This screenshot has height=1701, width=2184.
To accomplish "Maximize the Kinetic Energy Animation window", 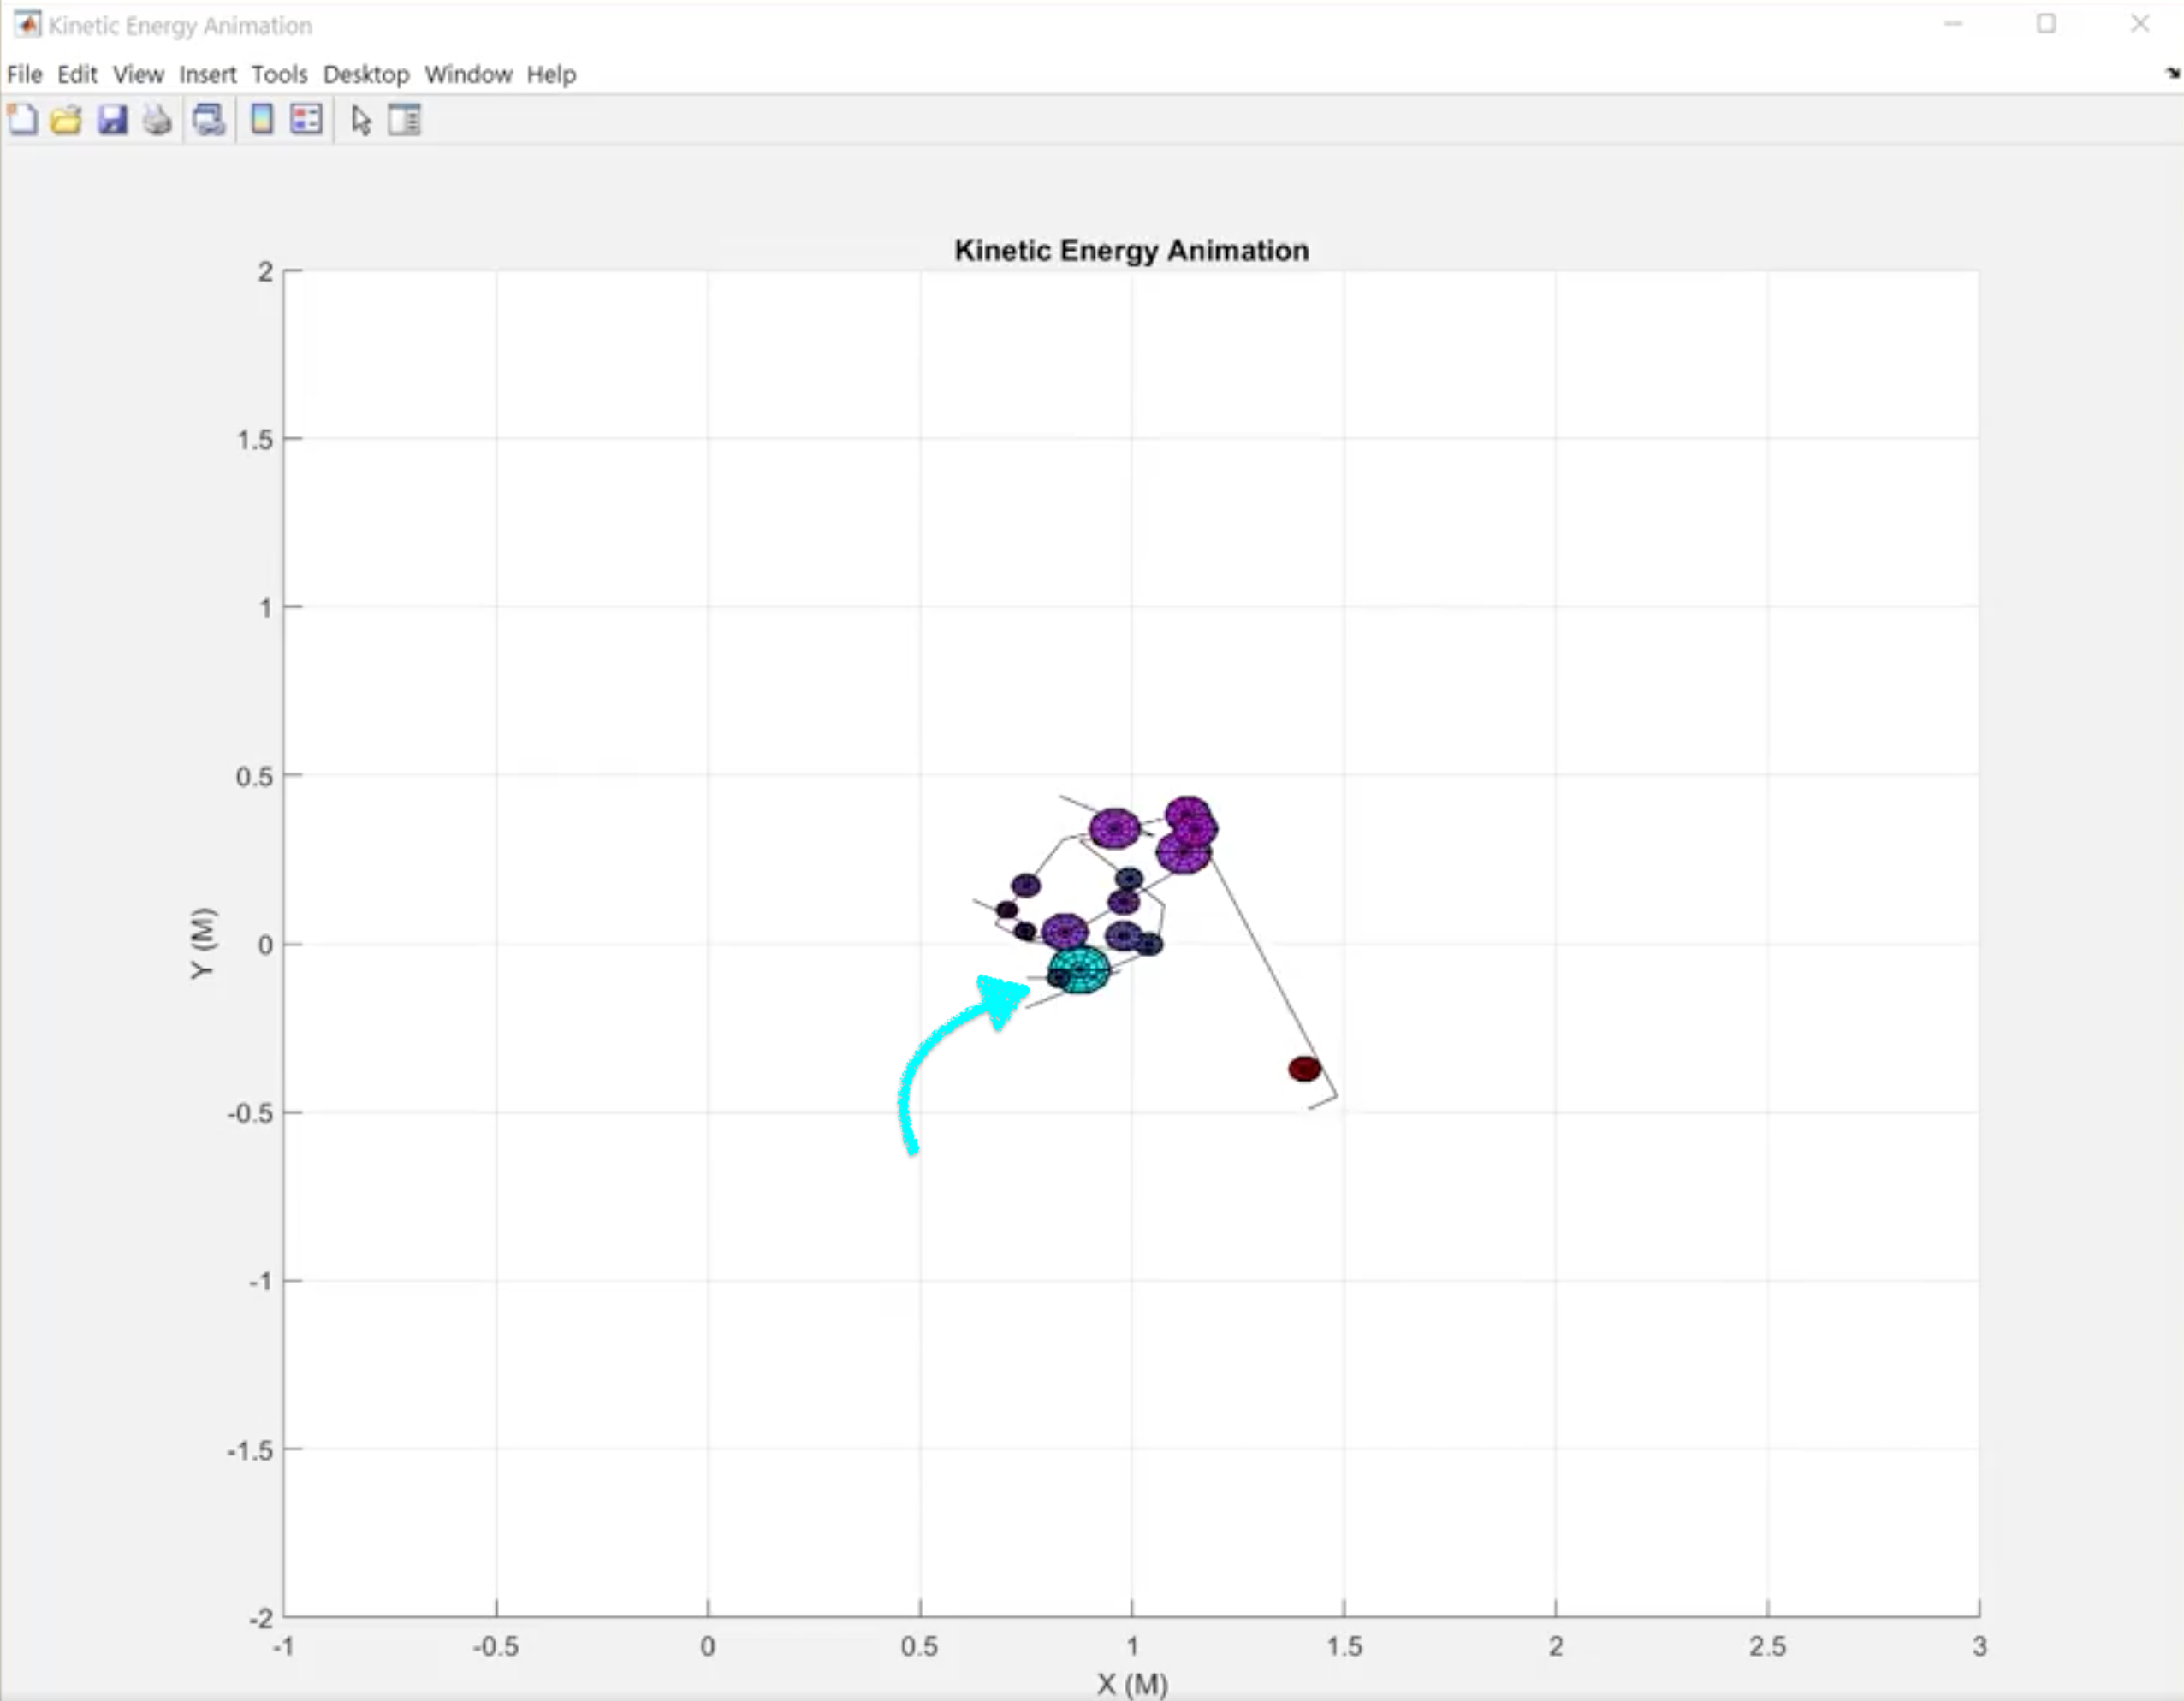I will click(x=2046, y=24).
